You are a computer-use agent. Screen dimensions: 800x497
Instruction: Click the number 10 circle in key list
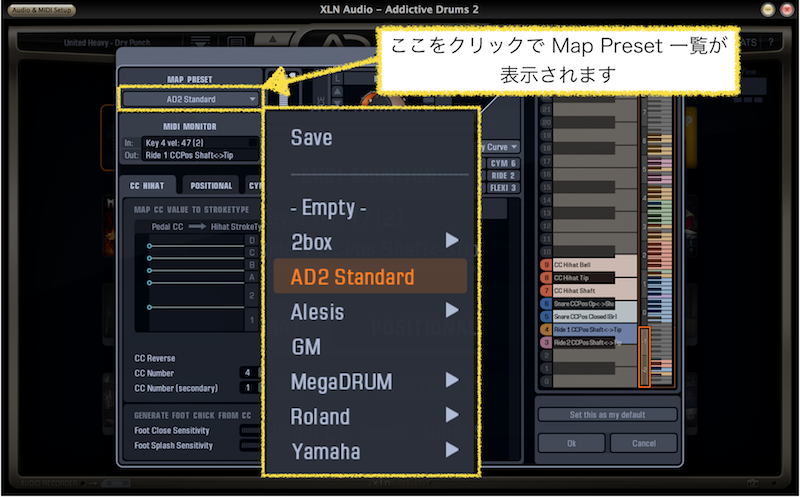[546, 252]
